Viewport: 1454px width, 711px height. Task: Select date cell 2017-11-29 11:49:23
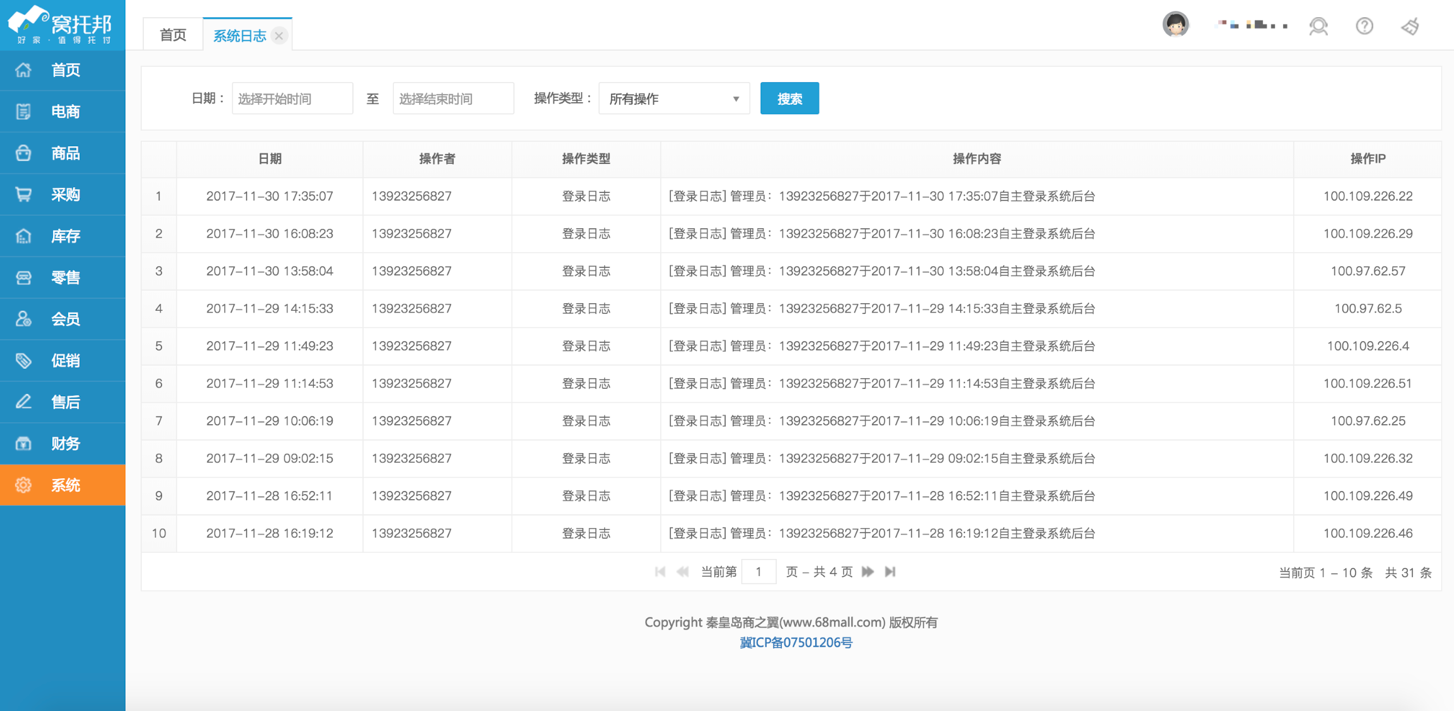[270, 346]
